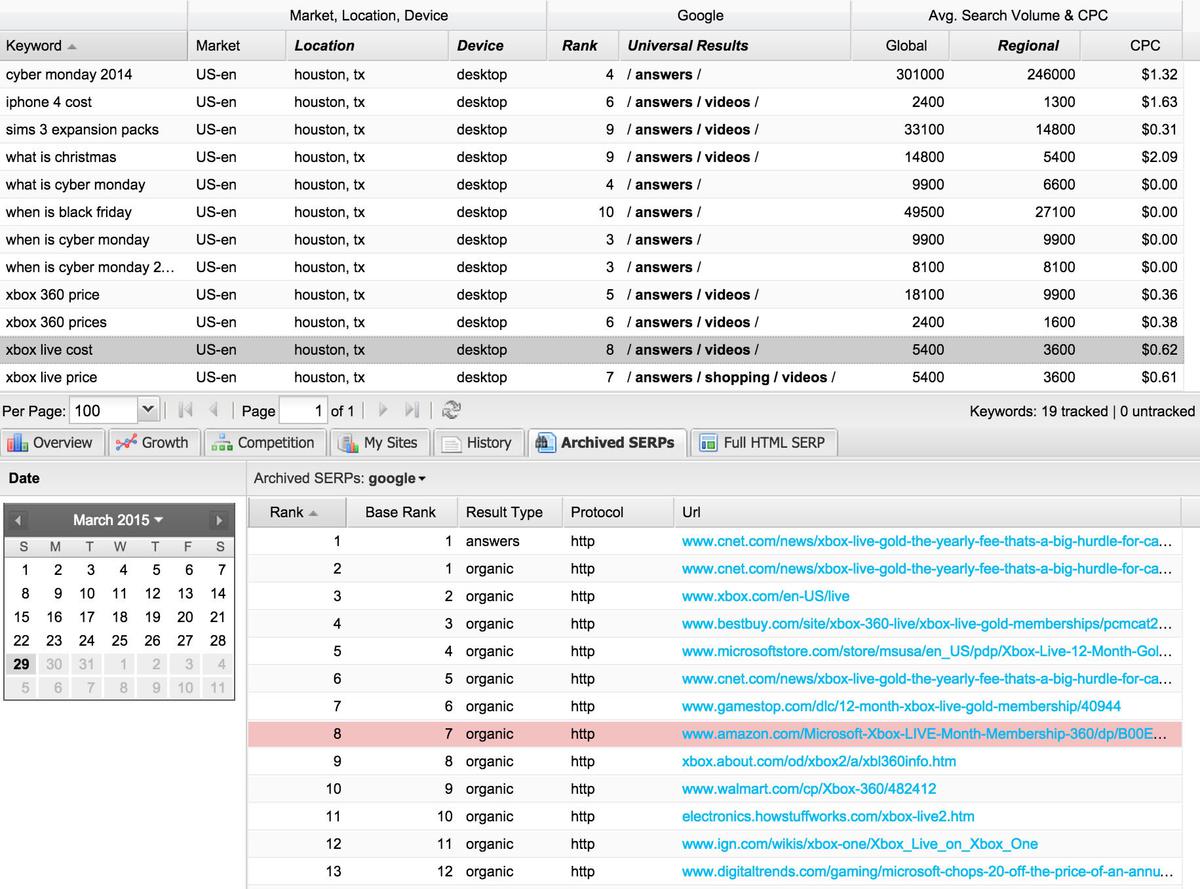Image resolution: width=1200 pixels, height=889 pixels.
Task: Switch to the Full HTML SERP tab
Action: (763, 443)
